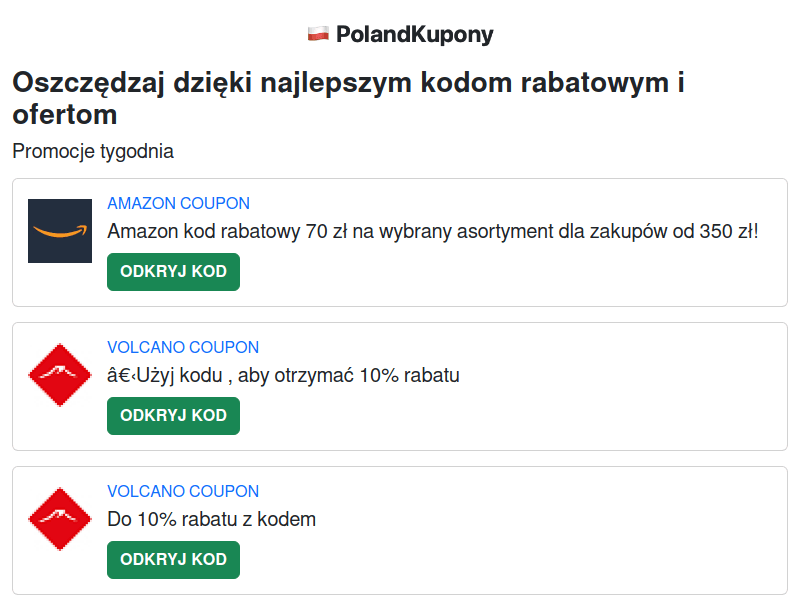The height and width of the screenshot is (600, 800).
Task: Reveal the Amazon code with ODKRYJ KOD
Action: [x=173, y=271]
